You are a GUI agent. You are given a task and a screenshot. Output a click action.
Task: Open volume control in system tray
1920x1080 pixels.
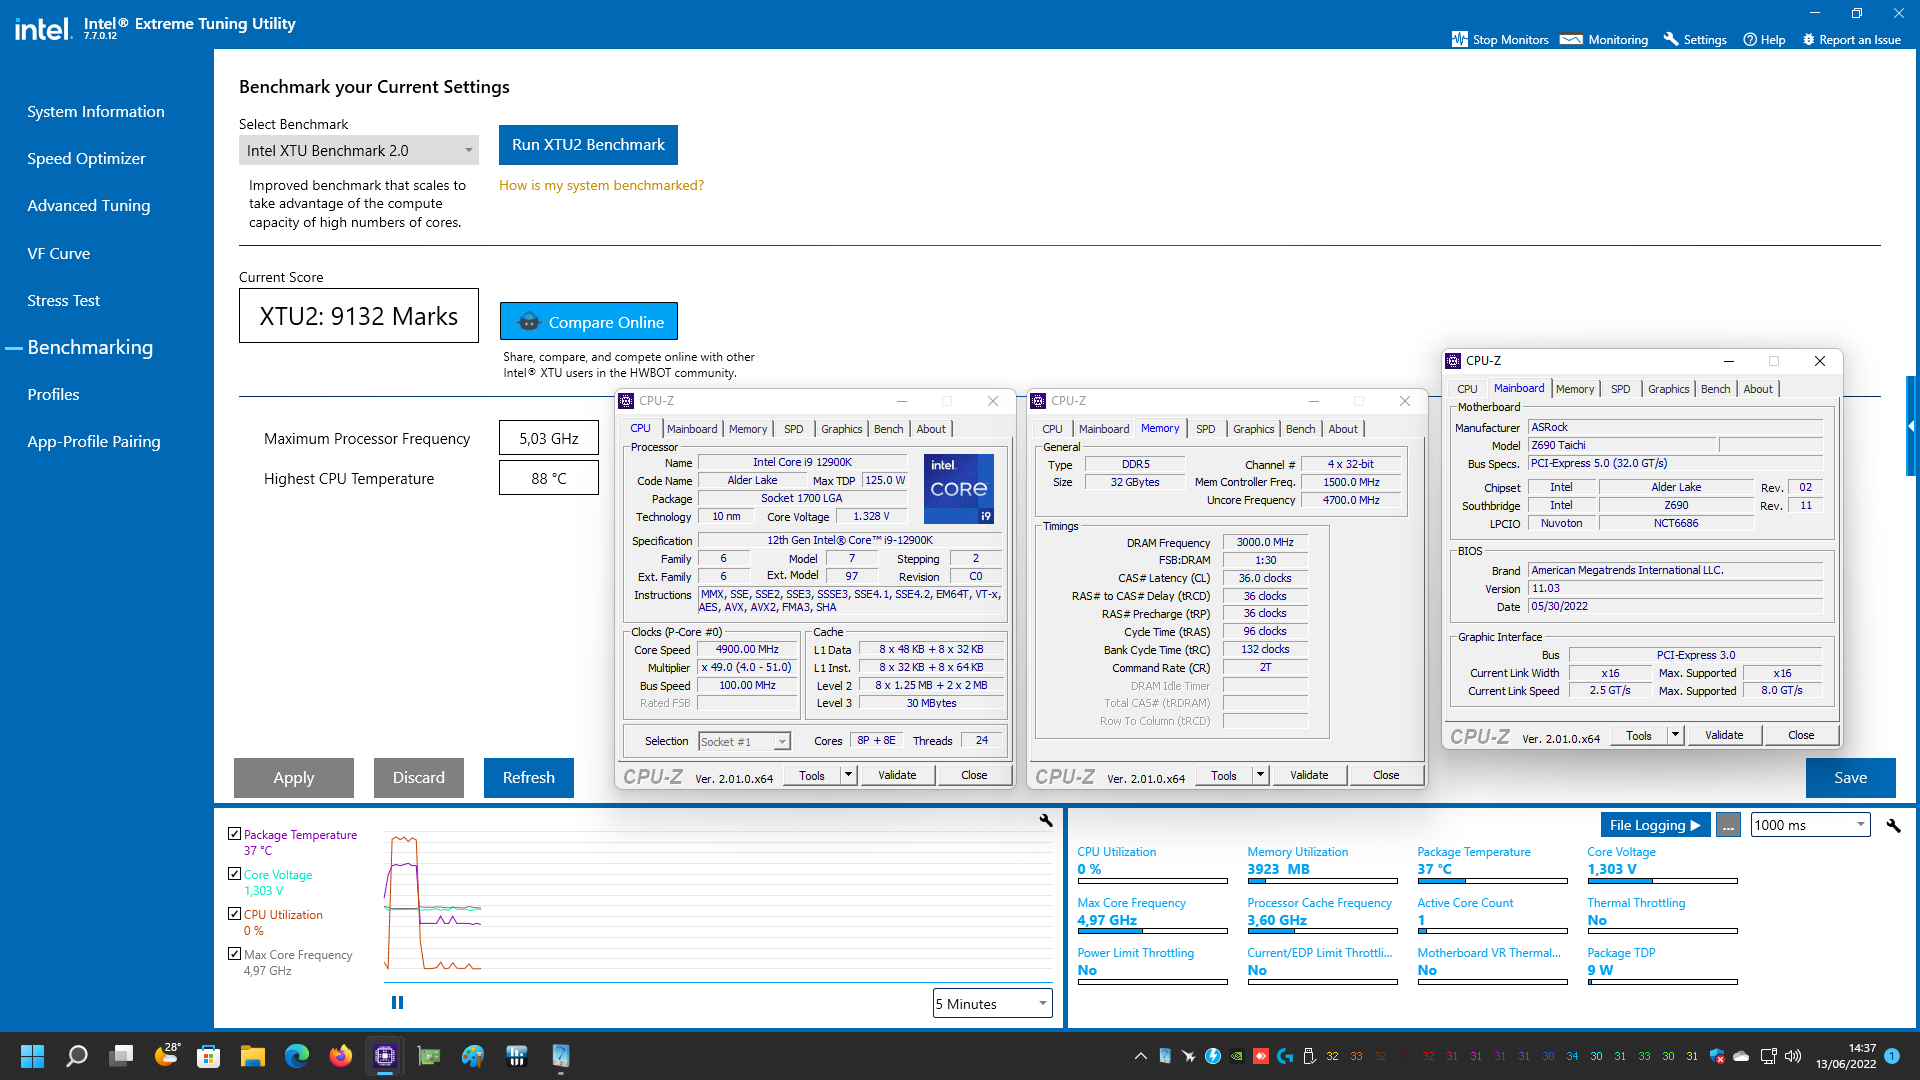(x=1793, y=1056)
